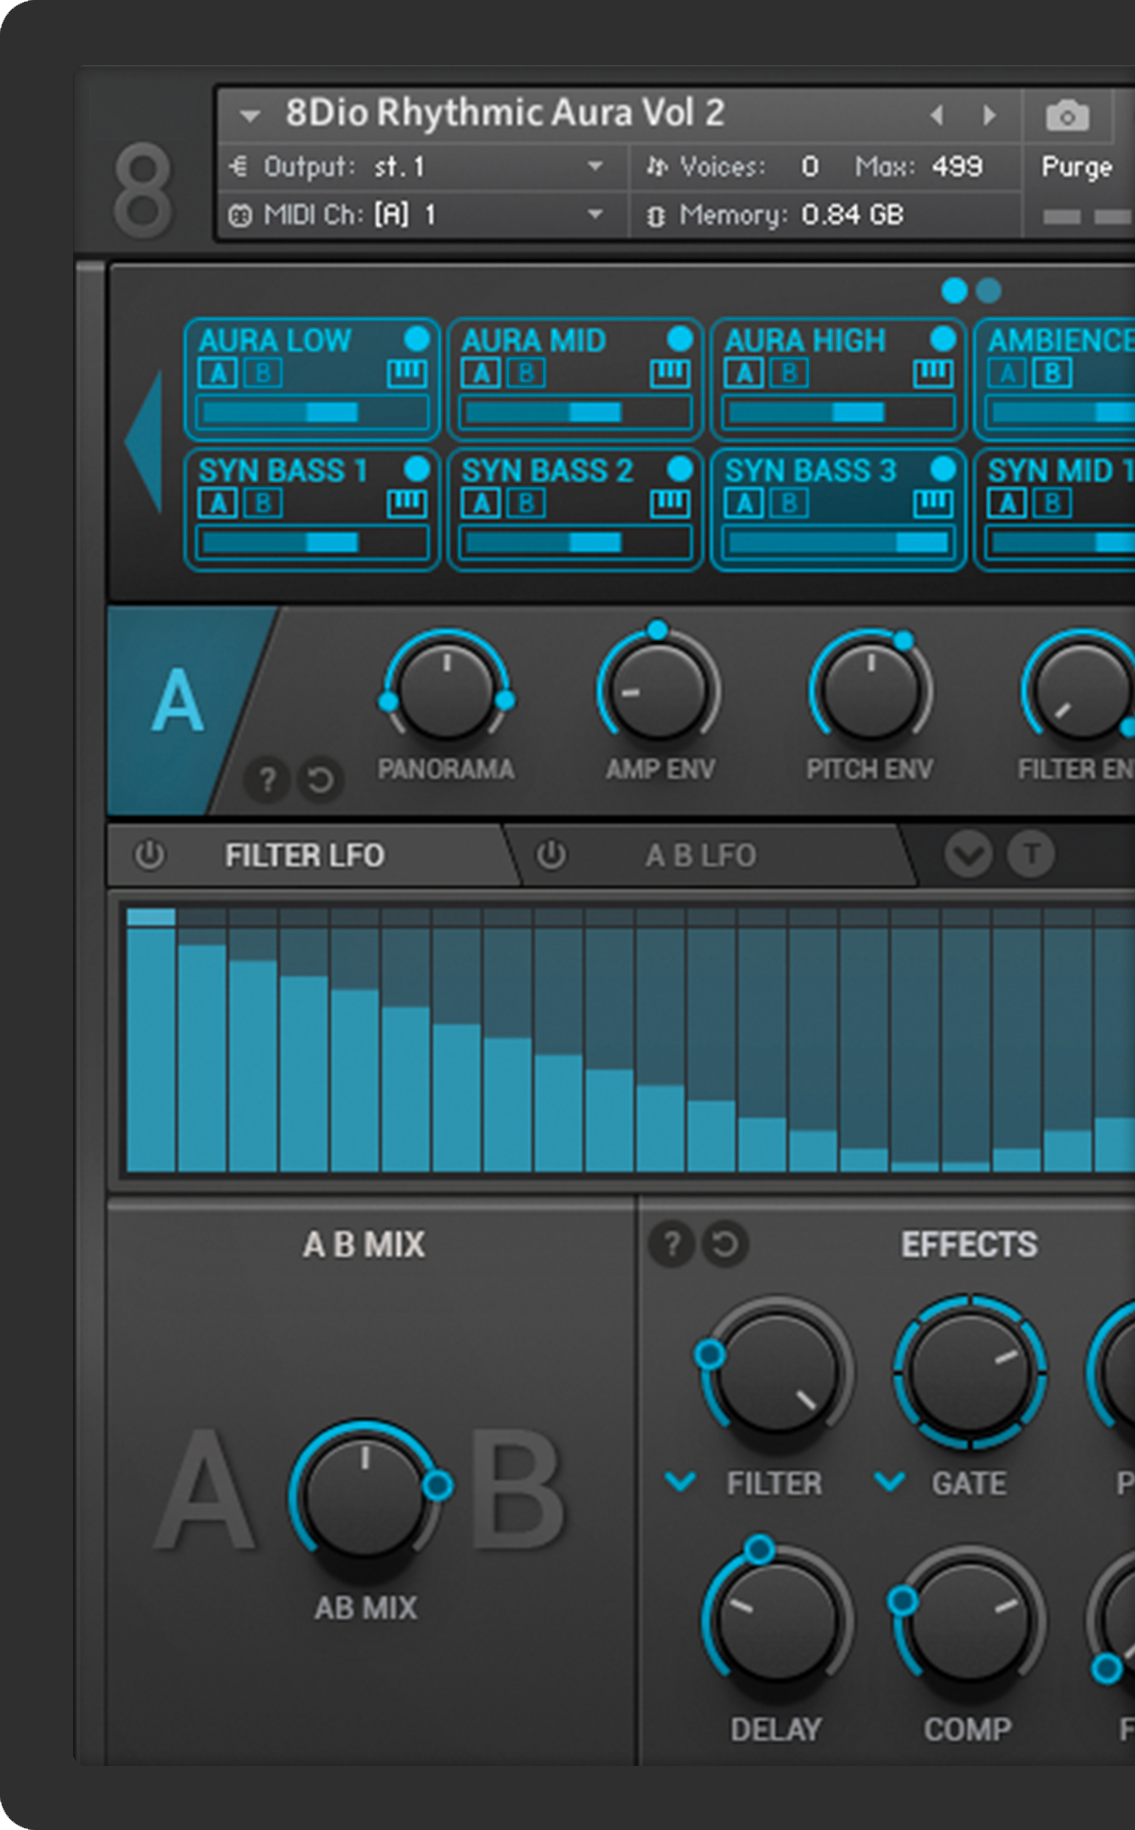Viewport: 1135px width, 1830px height.
Task: Open the camera snapshot view
Action: 1067,116
